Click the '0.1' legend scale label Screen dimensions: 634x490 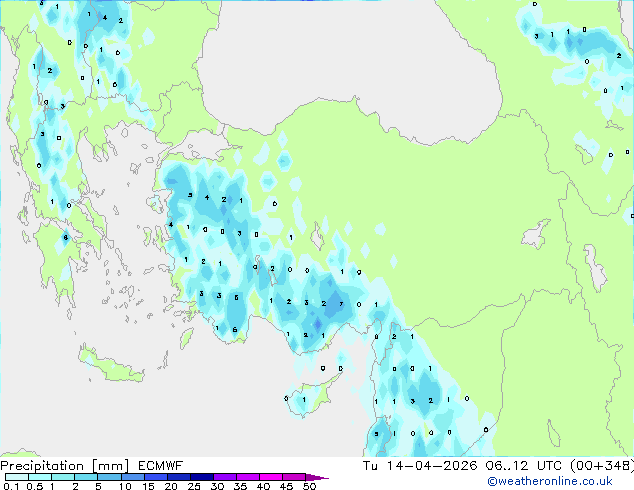tap(11, 486)
